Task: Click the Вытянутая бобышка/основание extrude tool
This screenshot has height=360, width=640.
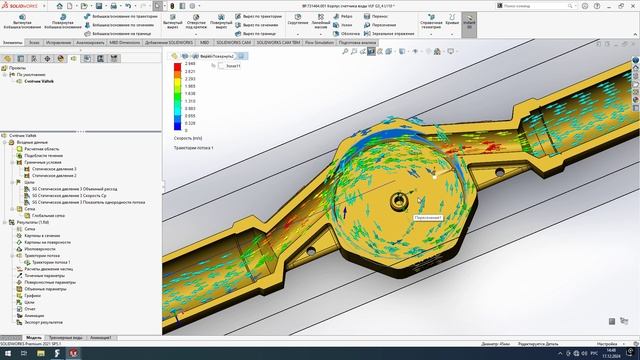Action: (x=22, y=22)
